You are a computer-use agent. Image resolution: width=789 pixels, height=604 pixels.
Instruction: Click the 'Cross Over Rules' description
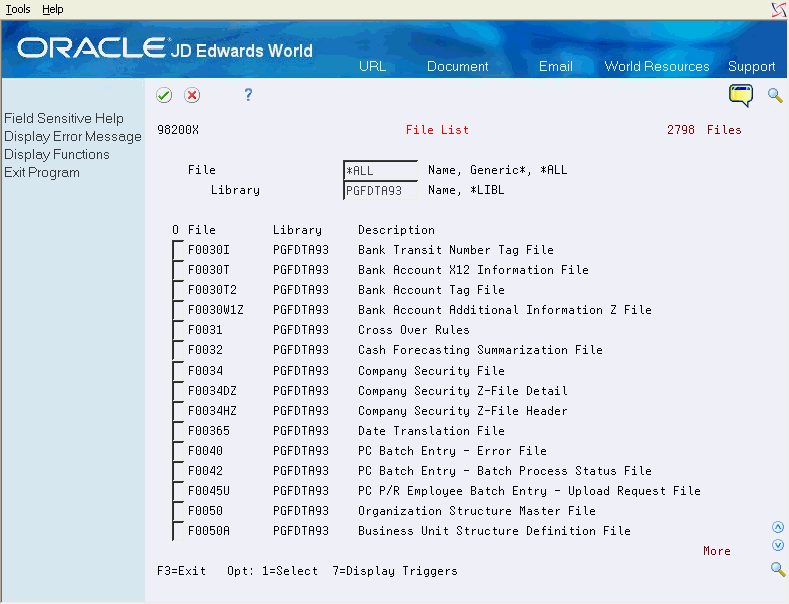pos(414,330)
